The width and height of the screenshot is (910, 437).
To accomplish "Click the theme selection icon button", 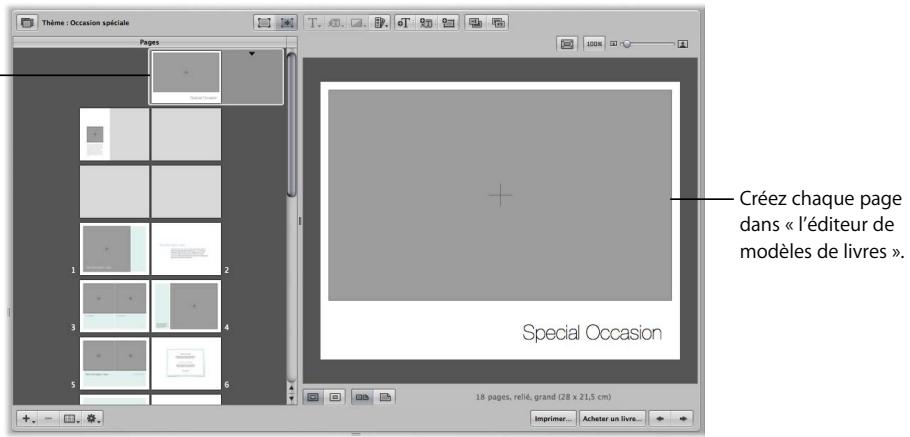I will 26,23.
